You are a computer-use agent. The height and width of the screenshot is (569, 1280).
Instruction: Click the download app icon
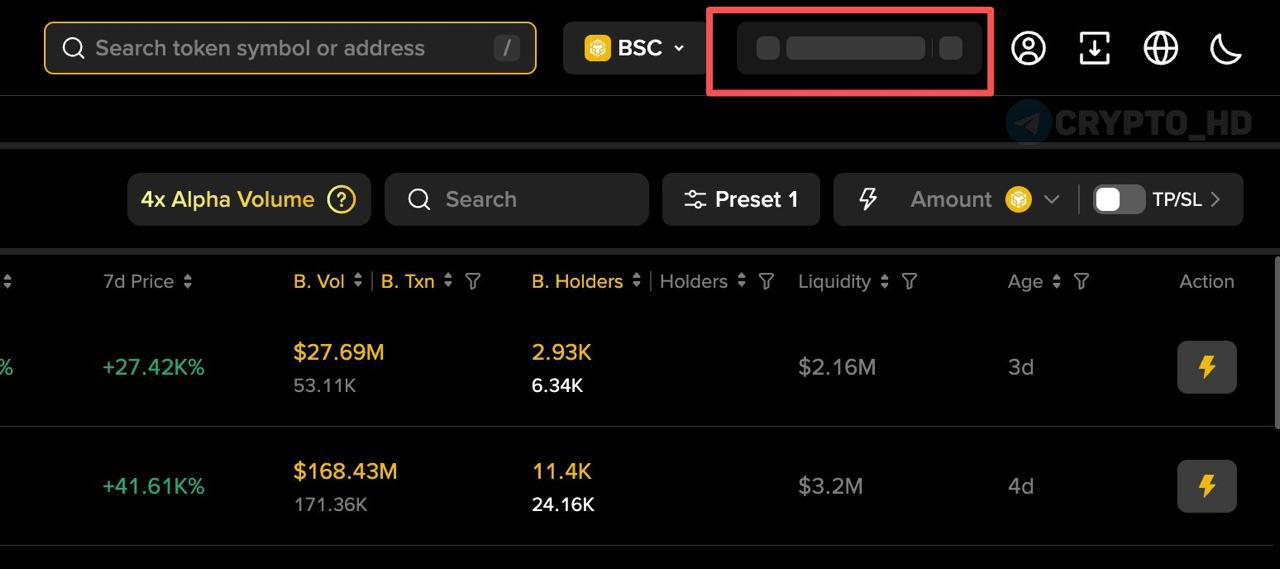[x=1094, y=48]
